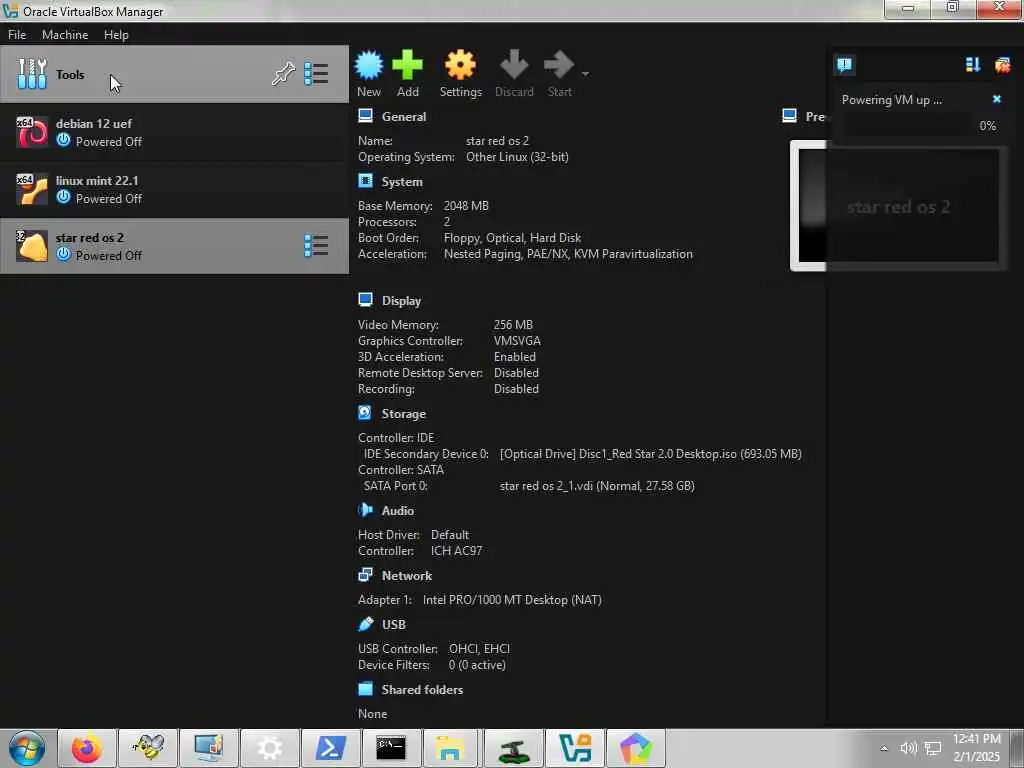Open Command Prompt taskbar icon
This screenshot has width=1024, height=768.
pyautogui.click(x=391, y=748)
